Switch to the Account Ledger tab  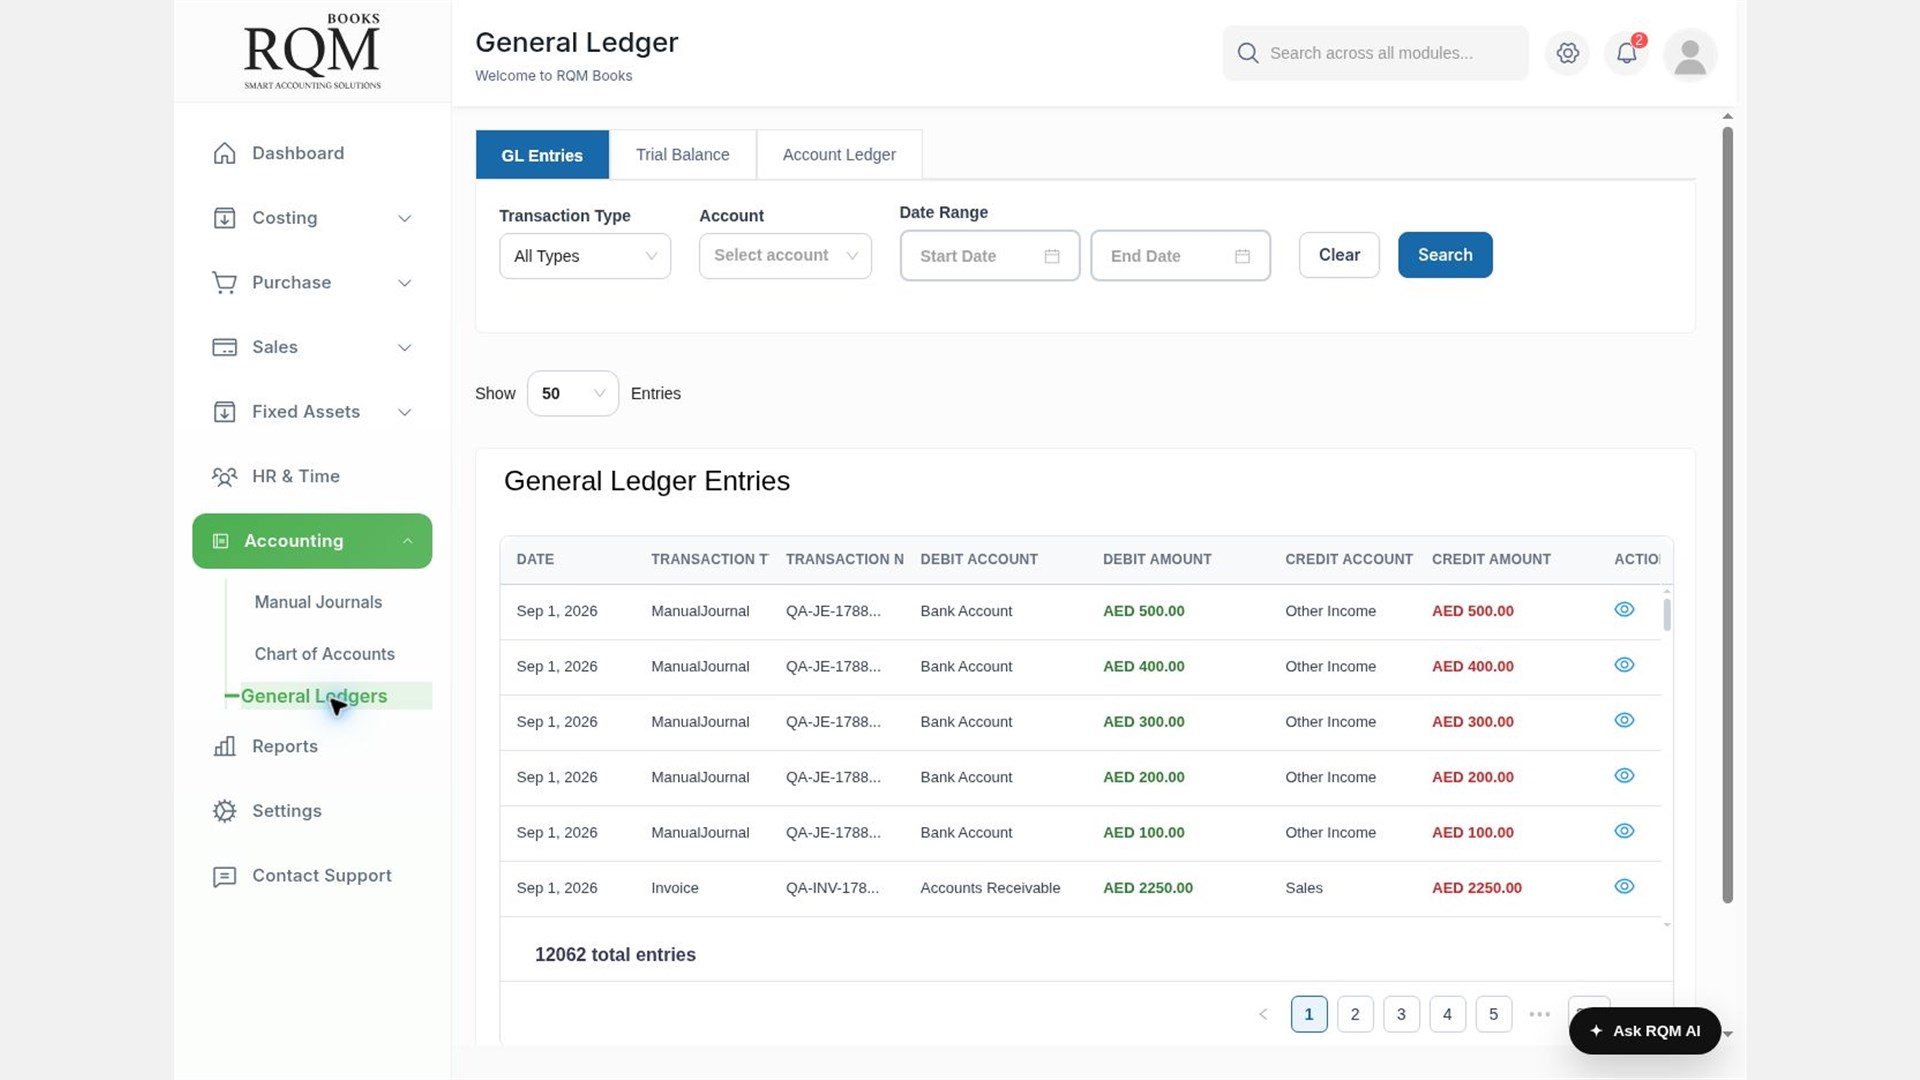839,155
